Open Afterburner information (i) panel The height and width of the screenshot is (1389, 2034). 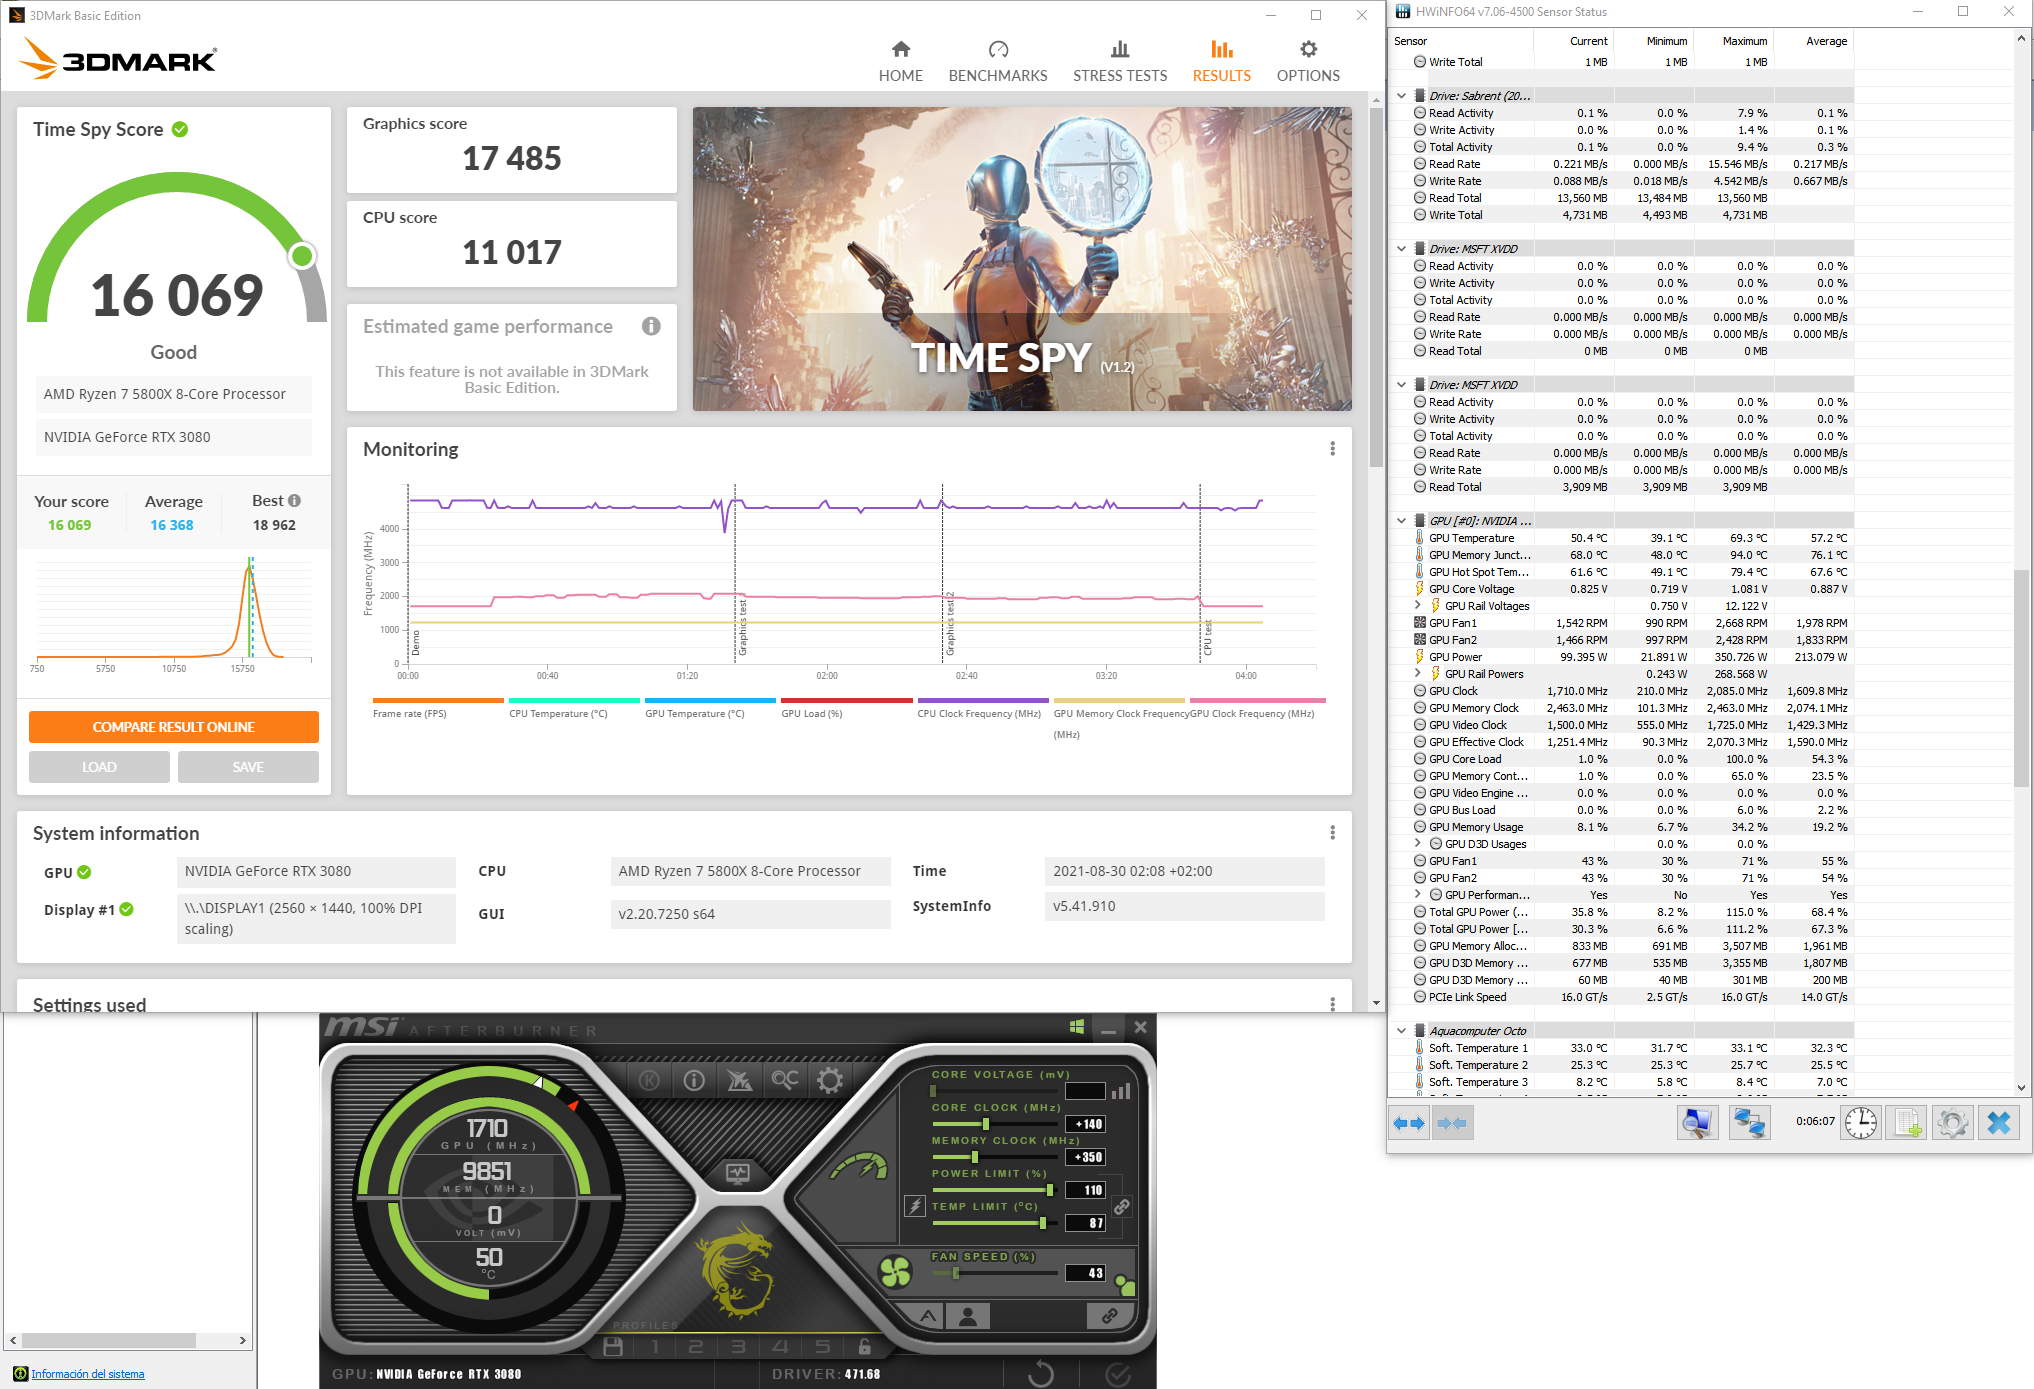pos(694,1080)
